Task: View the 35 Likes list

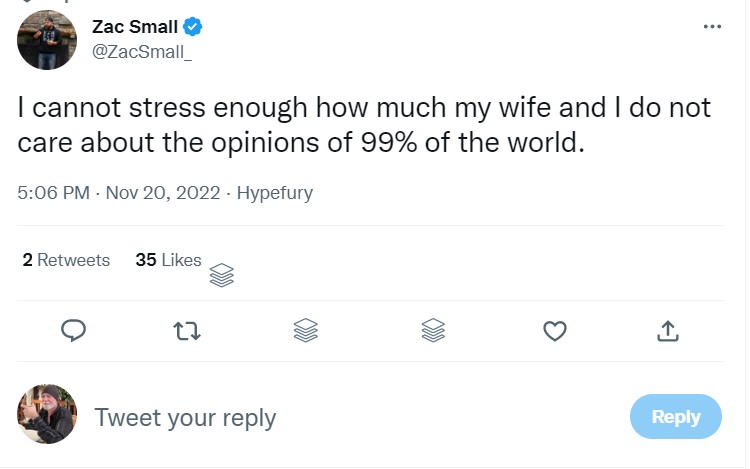Action: coord(168,260)
